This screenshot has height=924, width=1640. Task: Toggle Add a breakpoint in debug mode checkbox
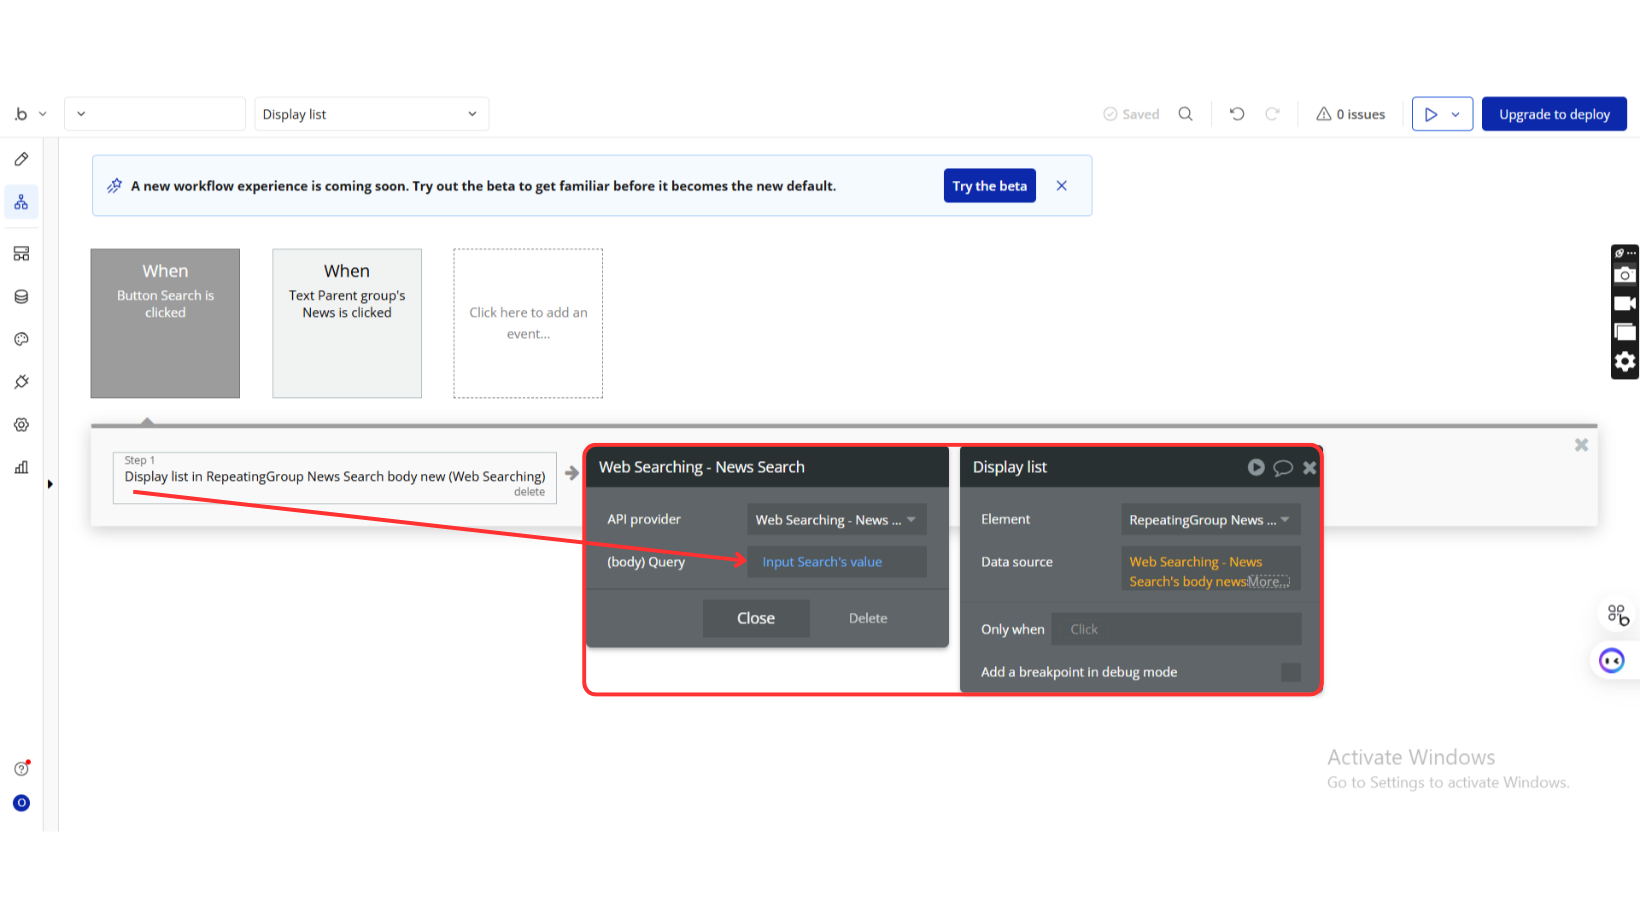pos(1290,672)
